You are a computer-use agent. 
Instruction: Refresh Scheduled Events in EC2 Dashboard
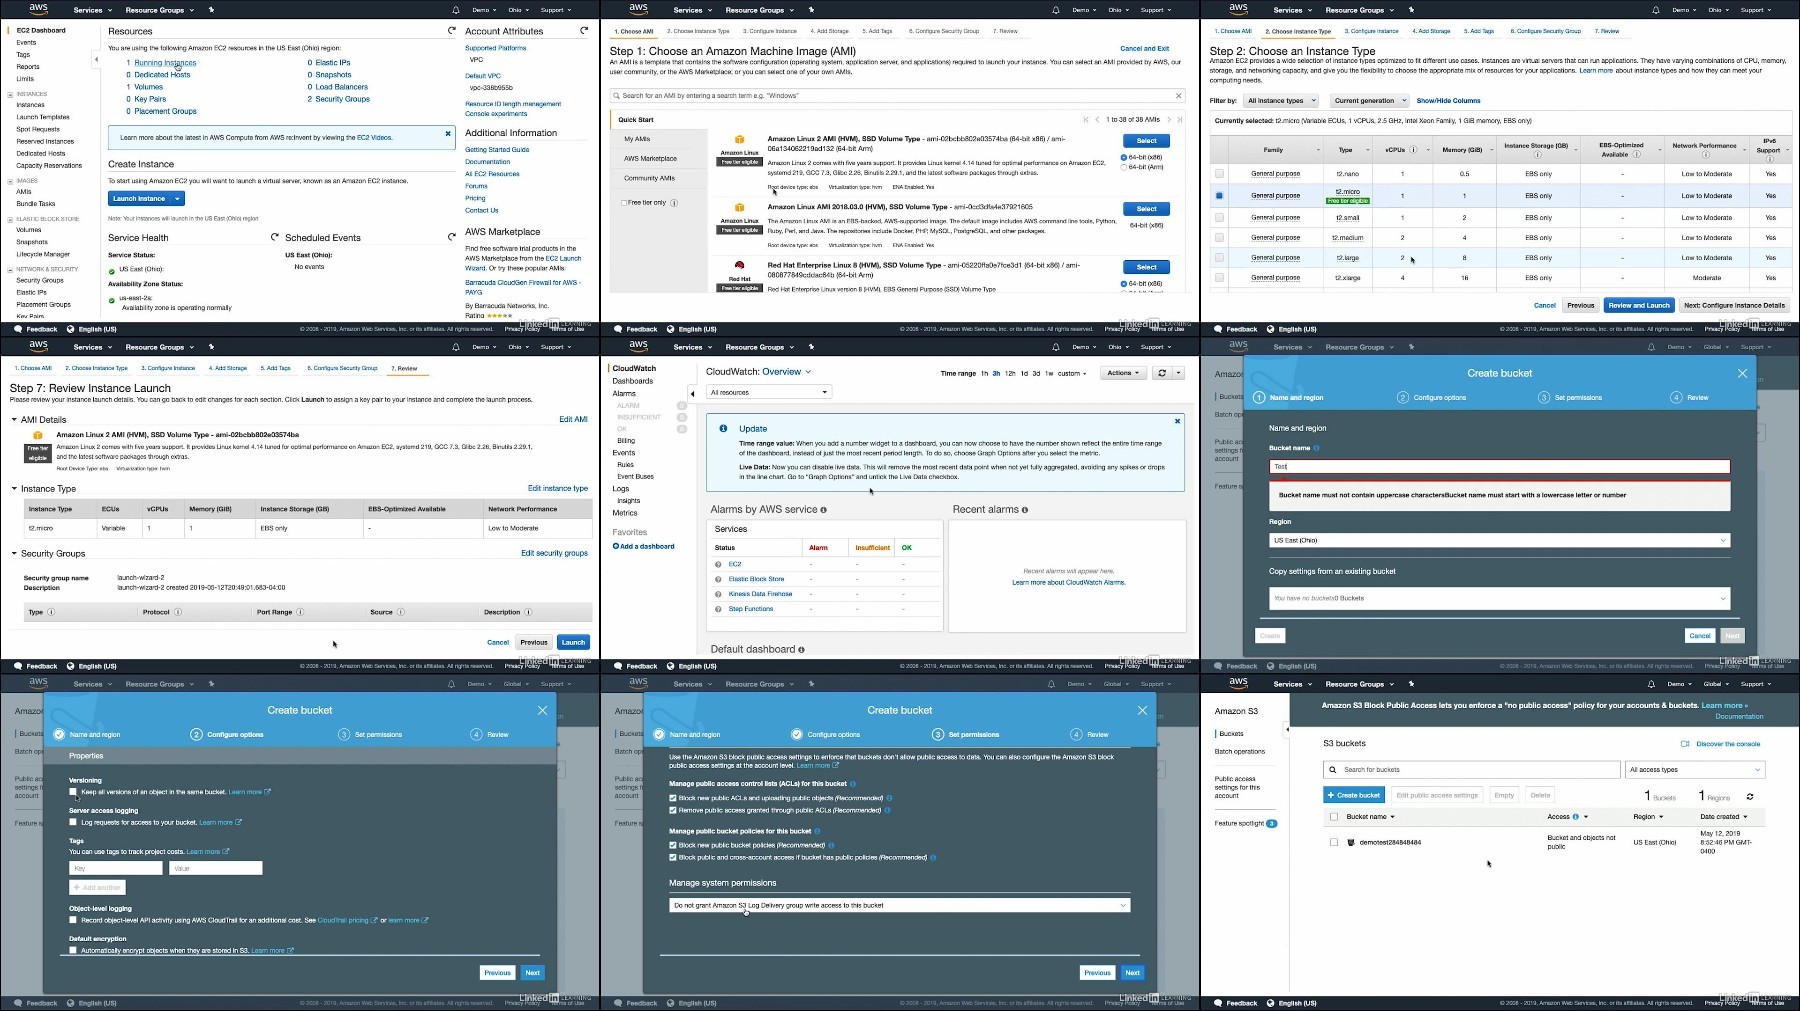pos(452,237)
